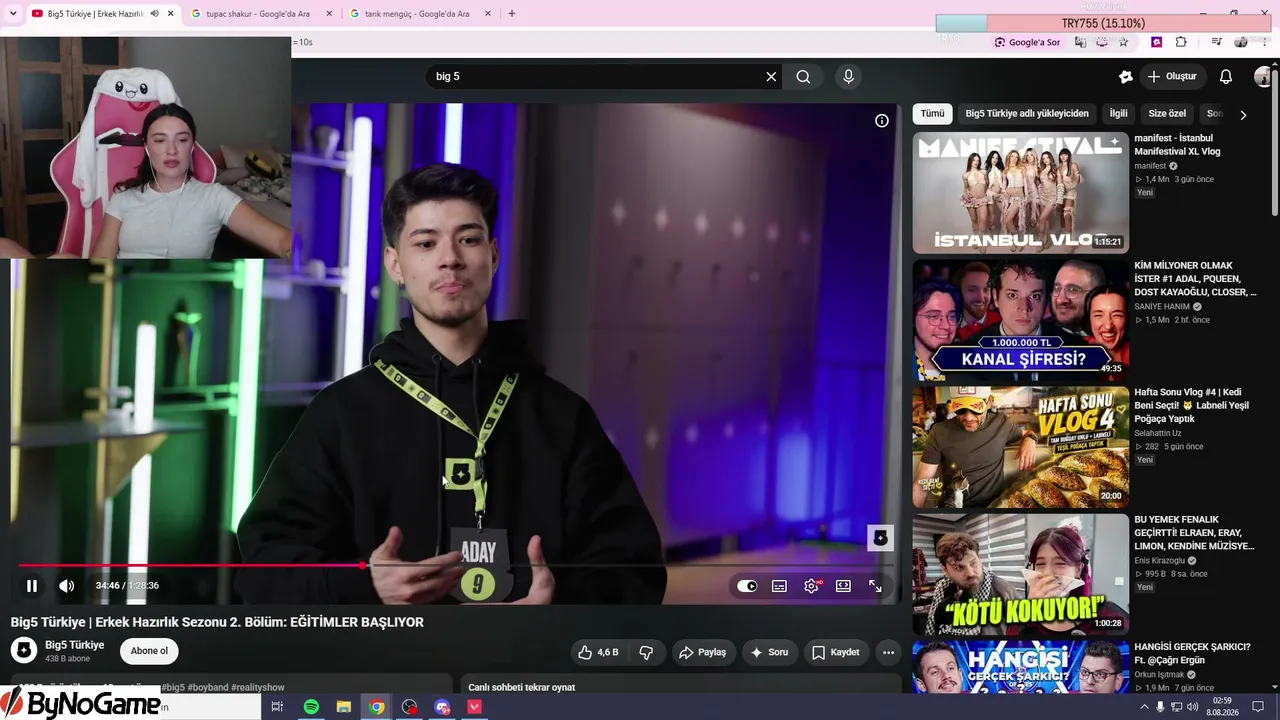Viewport: 1280px width, 720px height.
Task: Subscribe with the 'Abone ol' button
Action: (149, 651)
